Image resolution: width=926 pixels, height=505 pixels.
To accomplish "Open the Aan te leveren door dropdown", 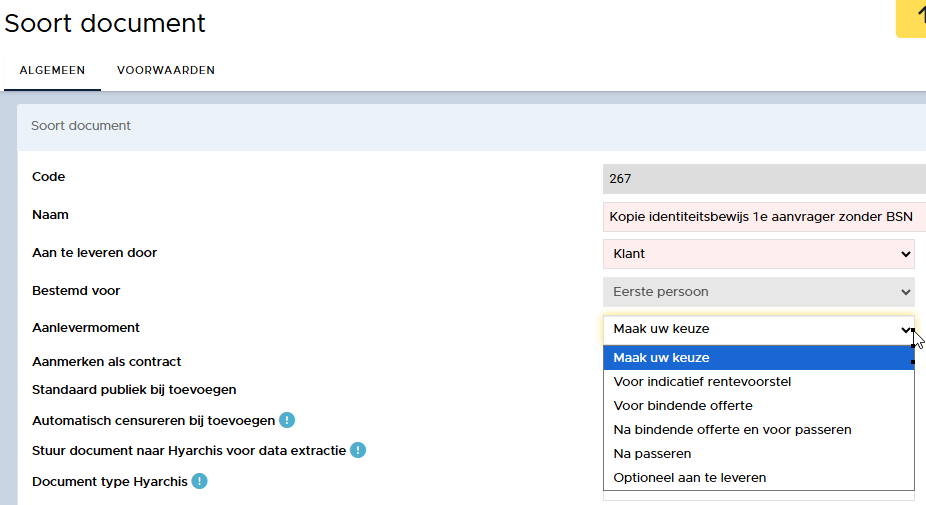I will (758, 254).
